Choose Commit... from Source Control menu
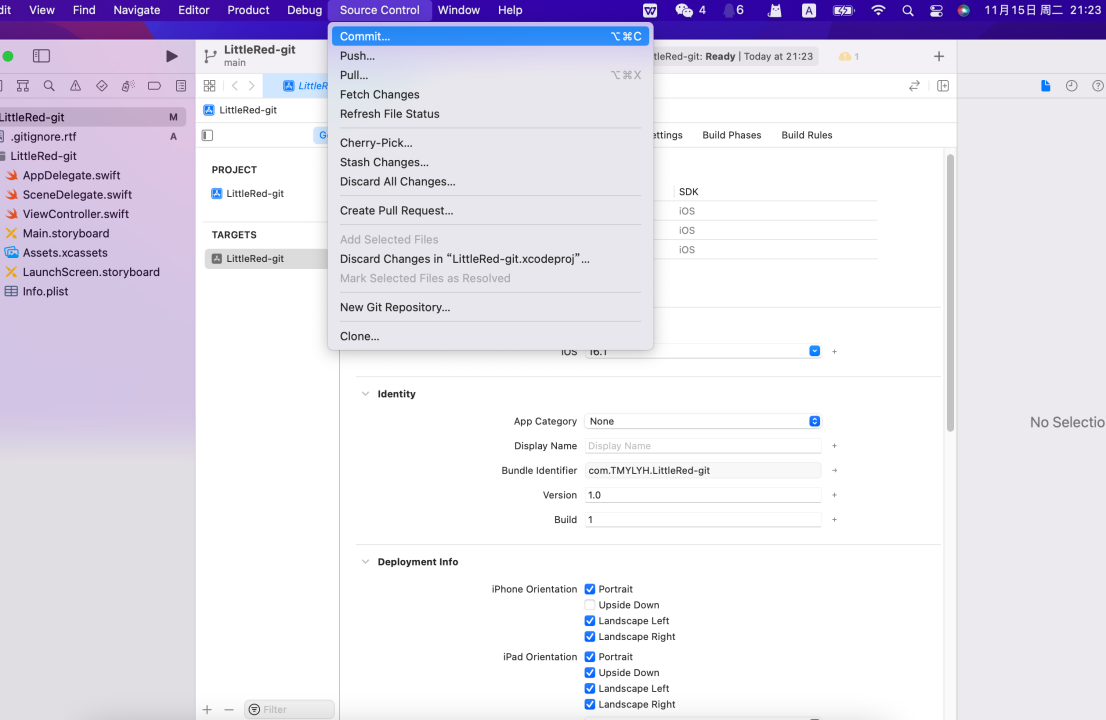 point(490,37)
